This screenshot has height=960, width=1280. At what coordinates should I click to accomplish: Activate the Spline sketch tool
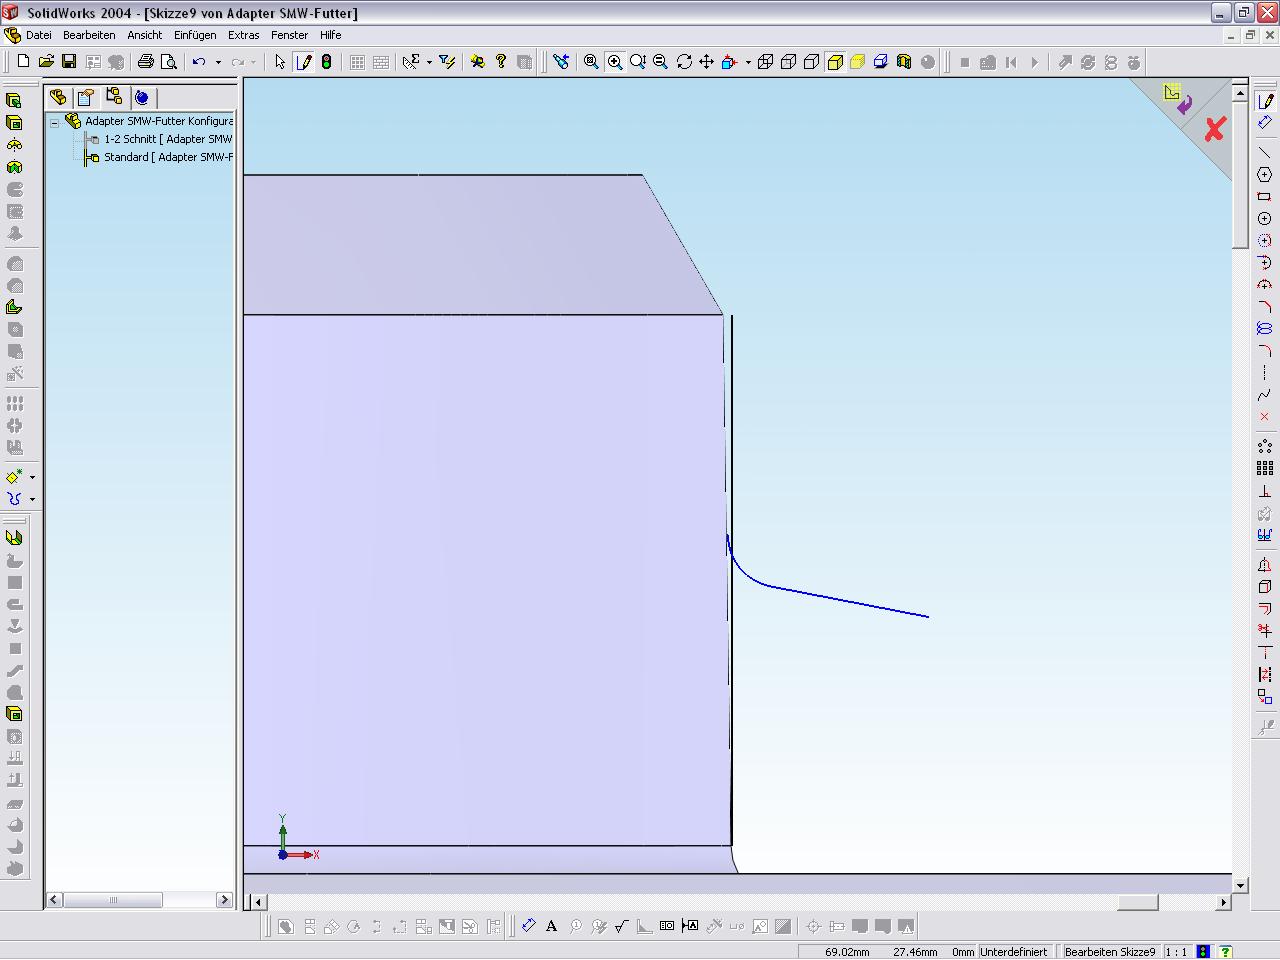pos(1264,394)
